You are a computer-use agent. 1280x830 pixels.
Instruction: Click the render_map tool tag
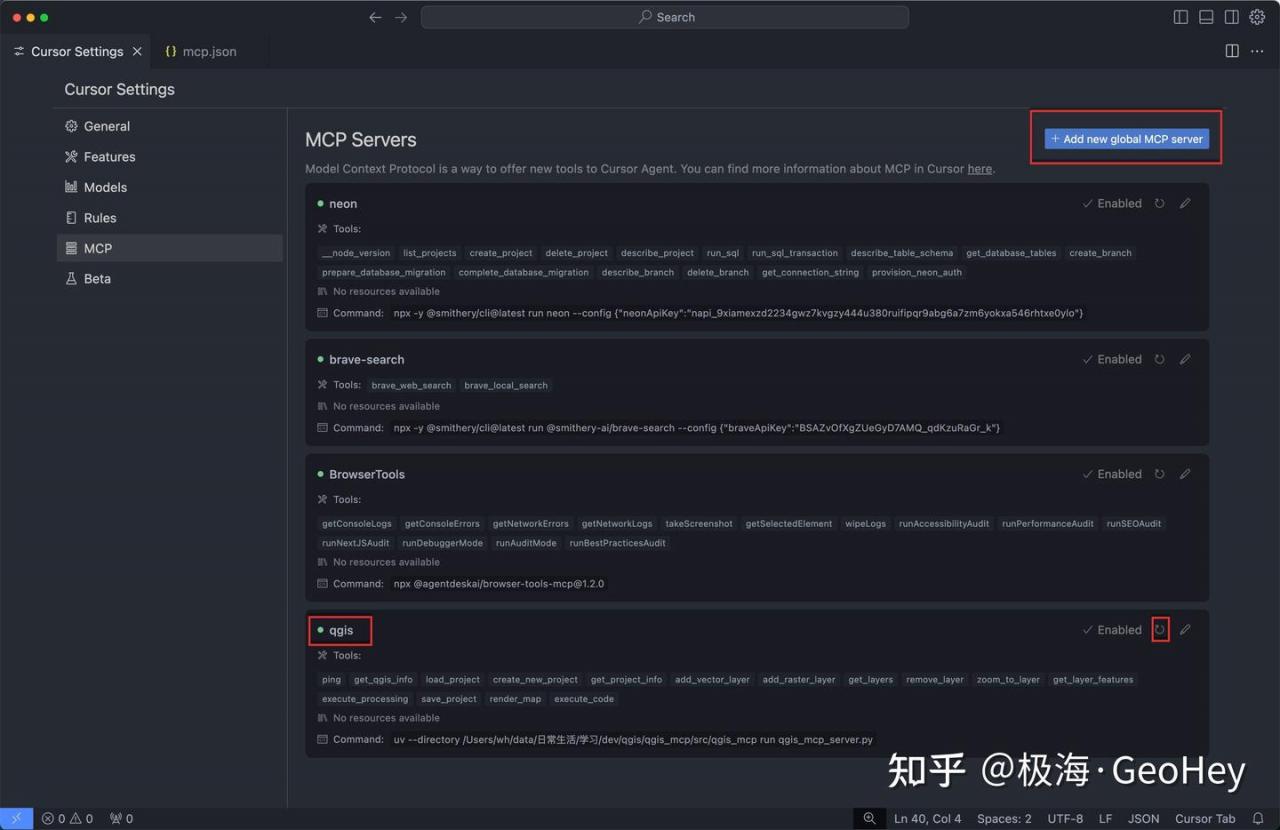click(516, 699)
